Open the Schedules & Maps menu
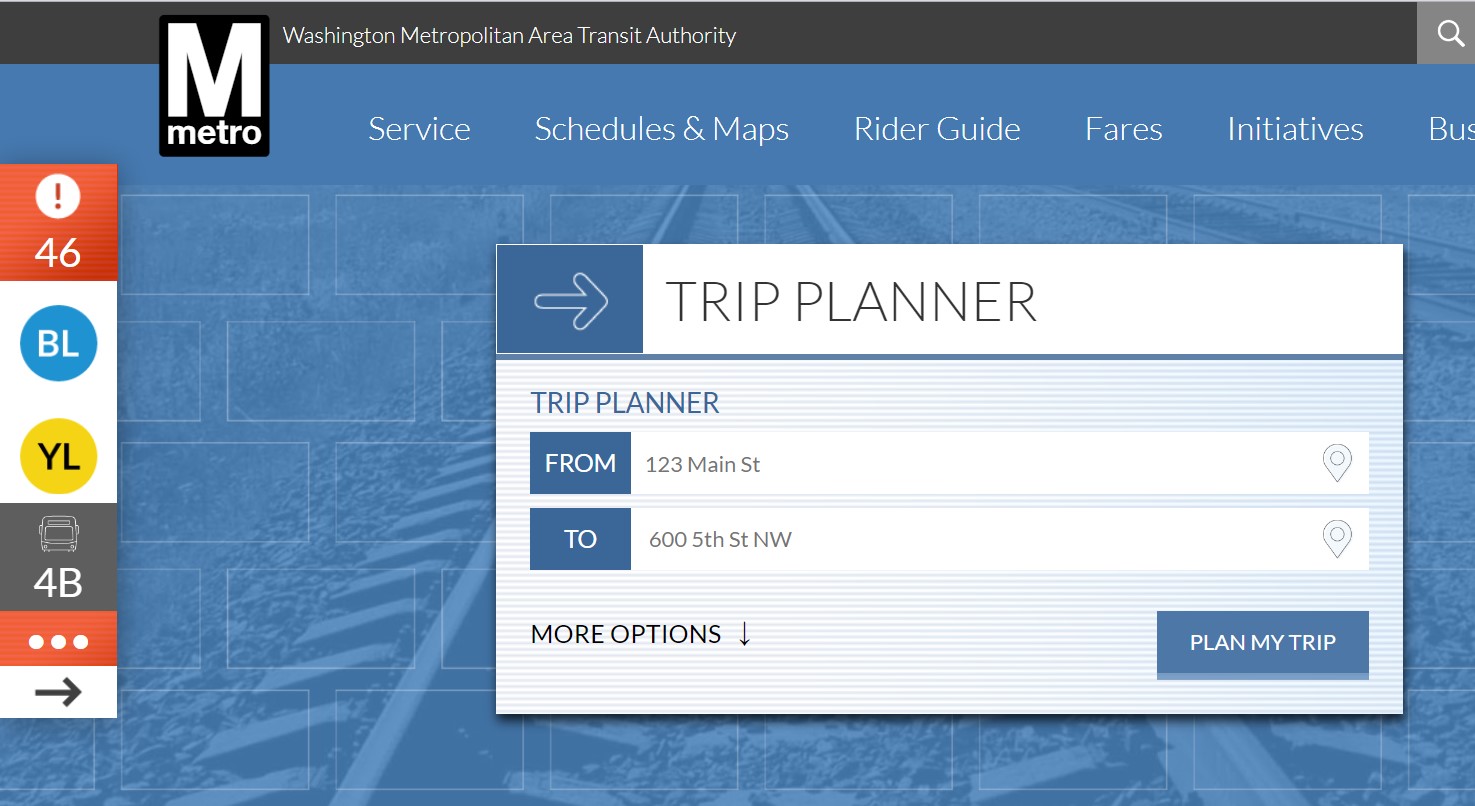Screen dimensions: 1475x806 tap(661, 129)
